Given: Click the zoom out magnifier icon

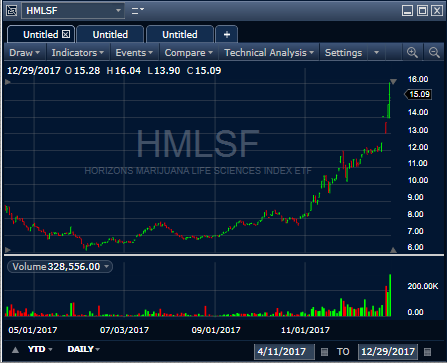Looking at the screenshot, I should (x=434, y=53).
